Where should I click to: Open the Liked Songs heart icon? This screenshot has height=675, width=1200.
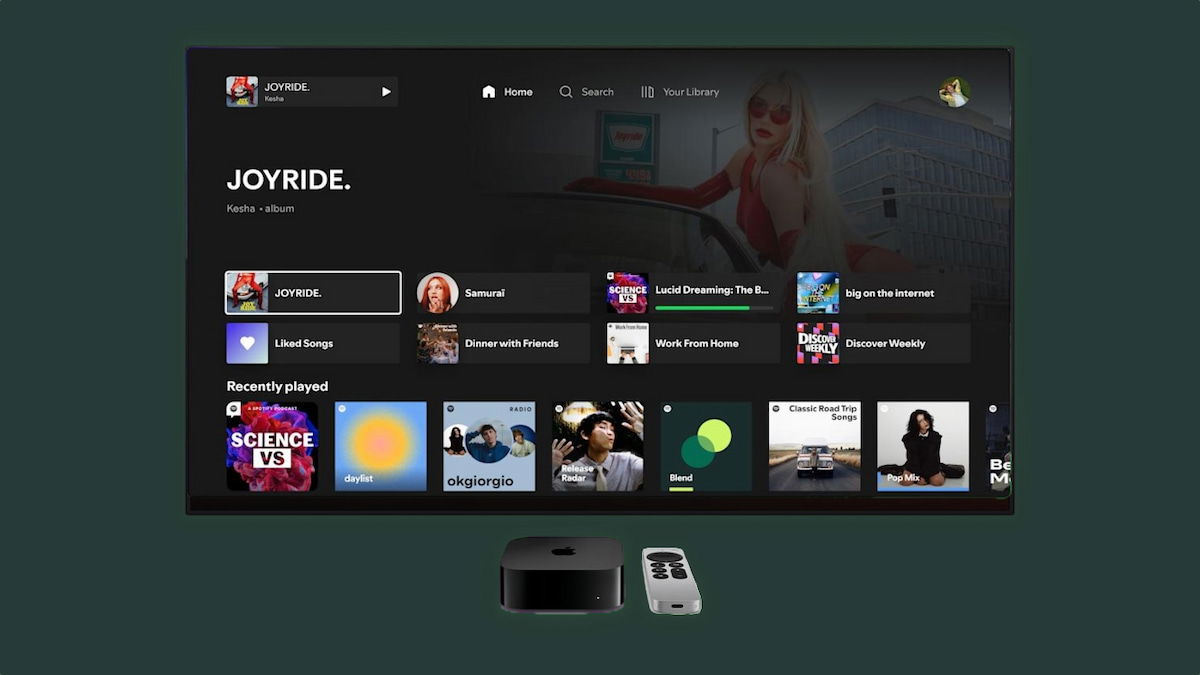point(247,343)
